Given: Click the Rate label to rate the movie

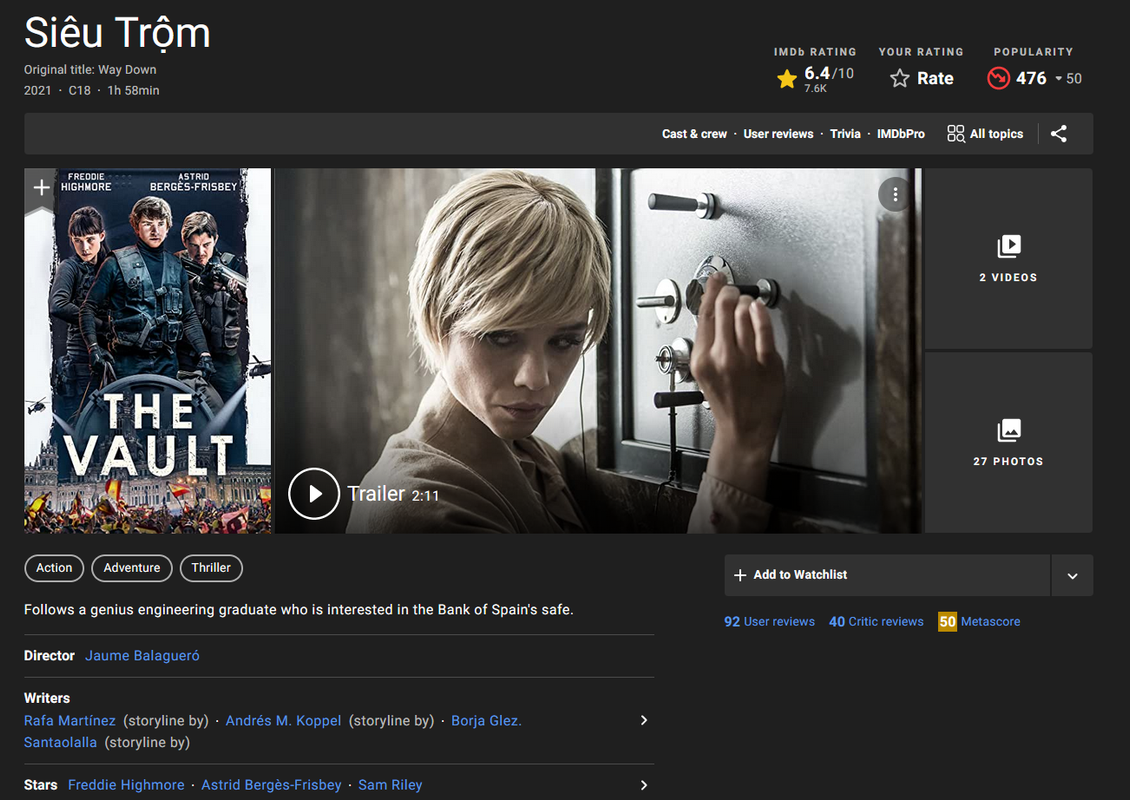Looking at the screenshot, I should point(935,78).
